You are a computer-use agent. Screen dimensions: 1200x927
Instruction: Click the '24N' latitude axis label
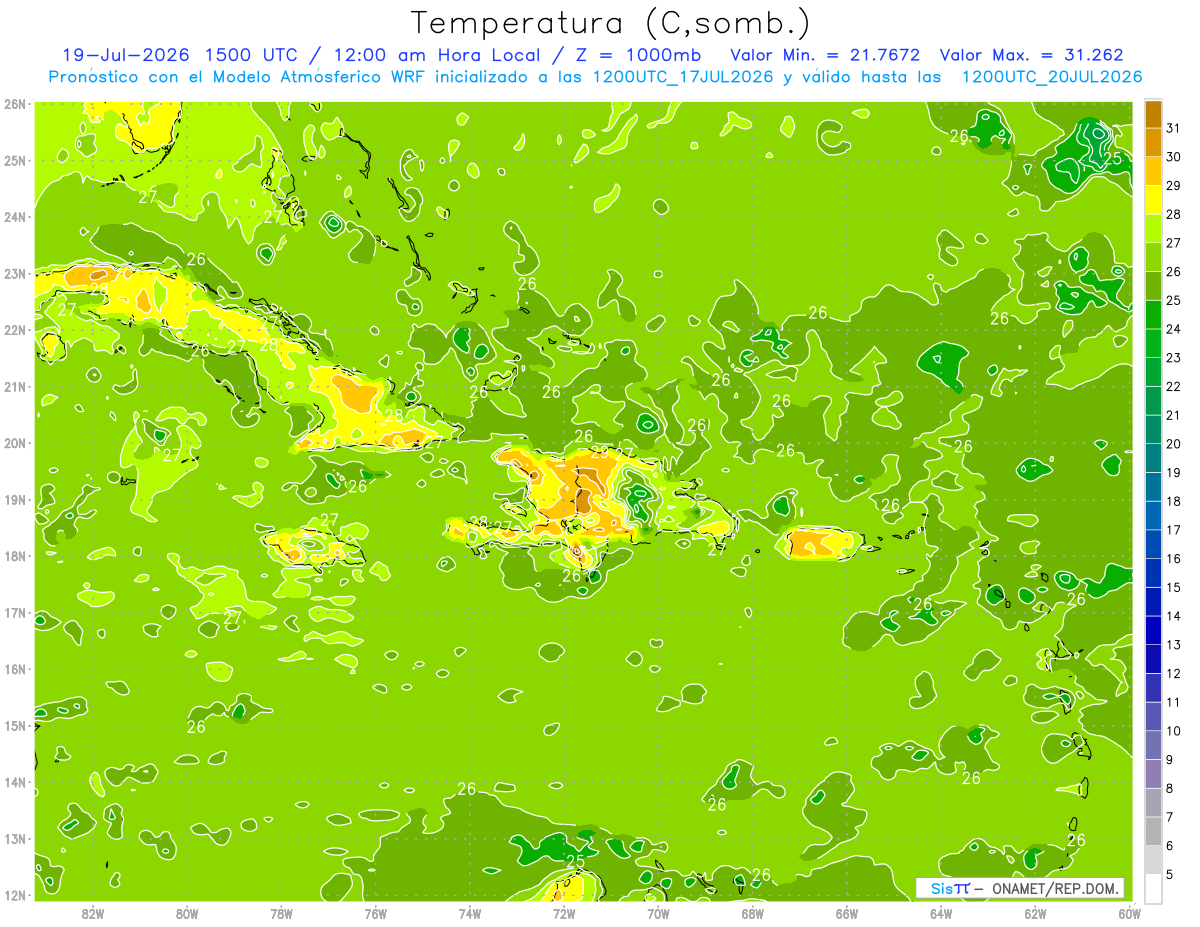click(x=15, y=217)
